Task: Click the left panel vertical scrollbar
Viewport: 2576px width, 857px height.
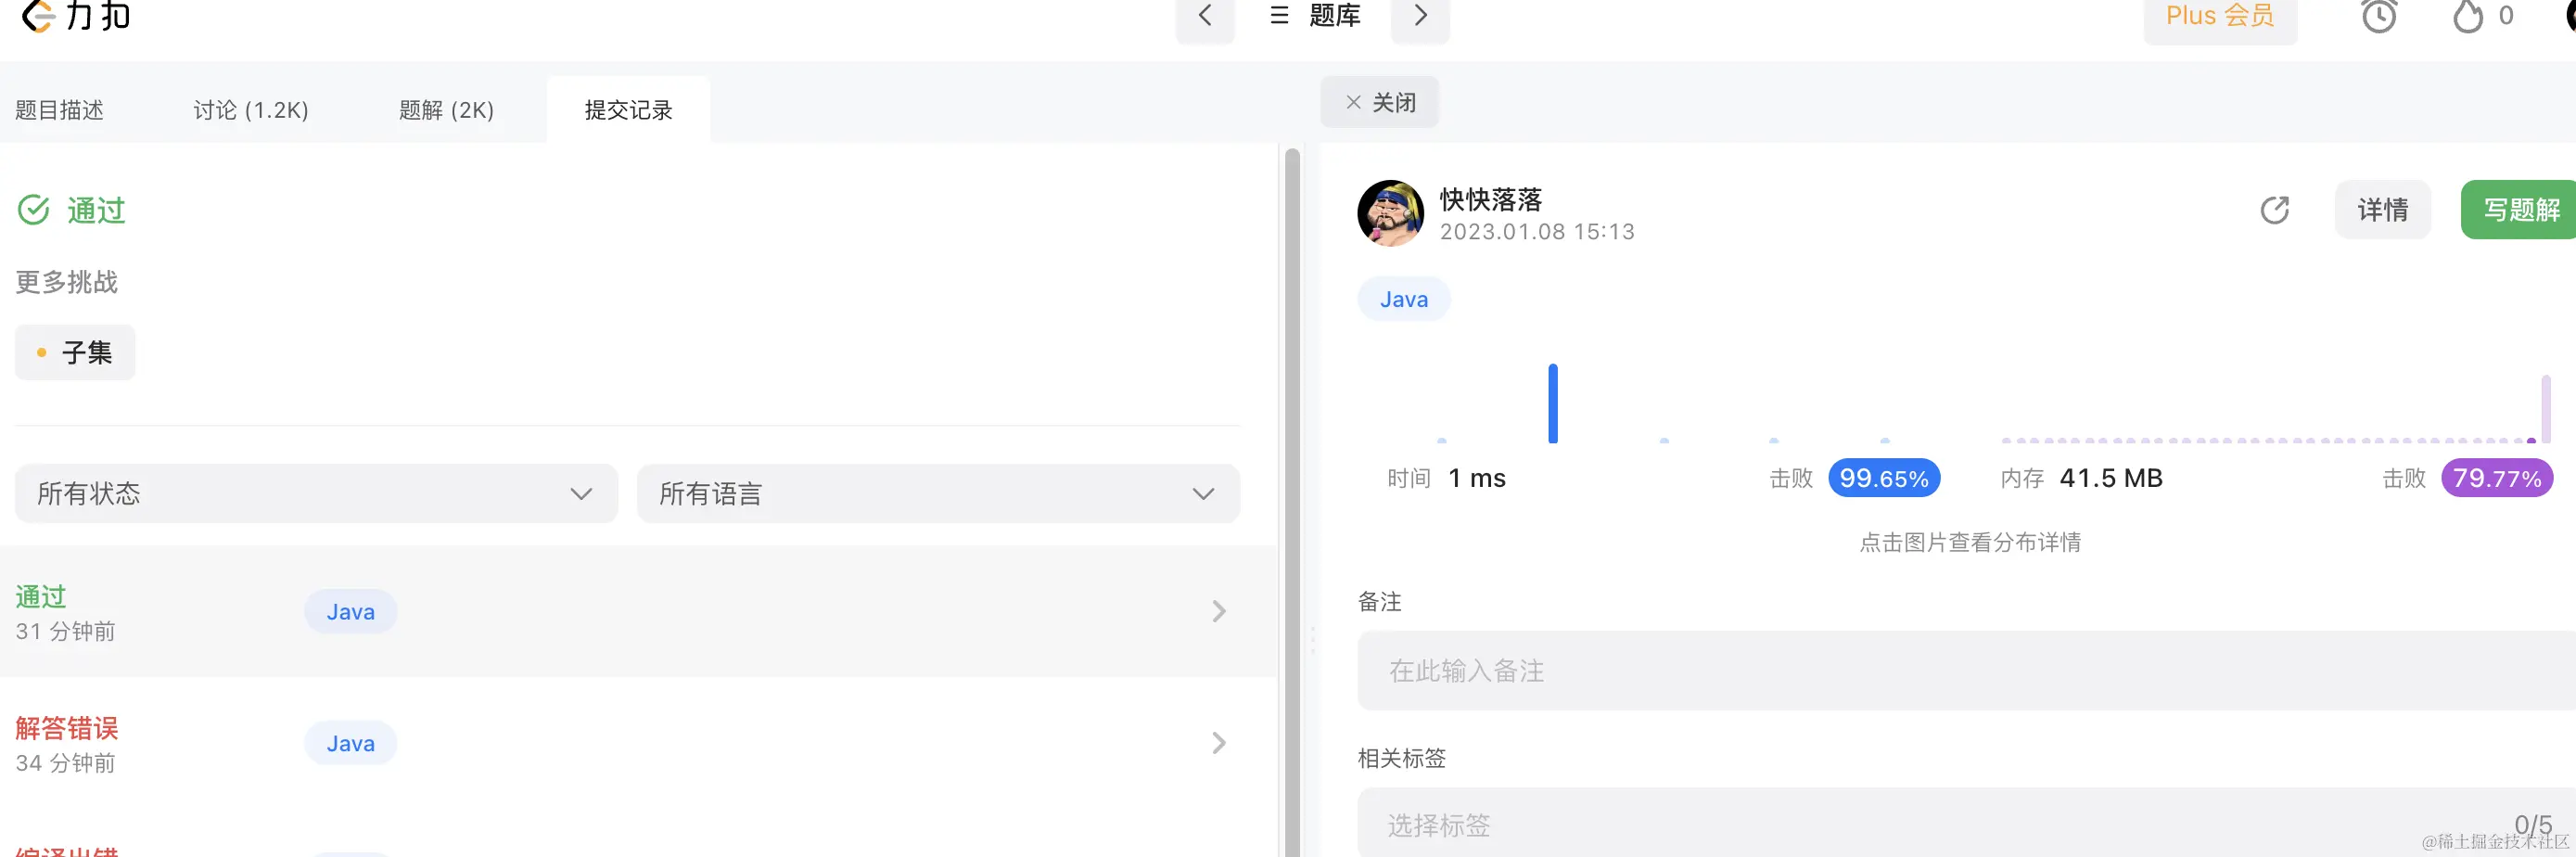Action: pos(1292,500)
